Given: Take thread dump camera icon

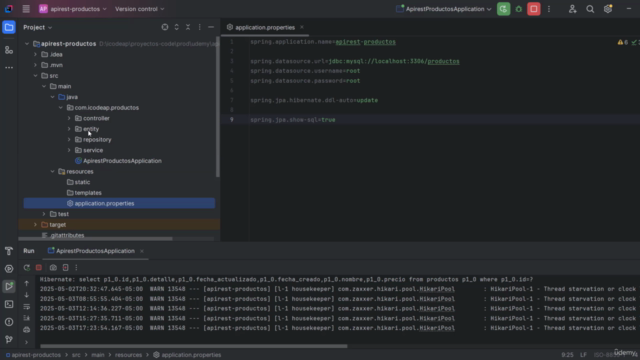Looking at the screenshot, I should 53,267.
